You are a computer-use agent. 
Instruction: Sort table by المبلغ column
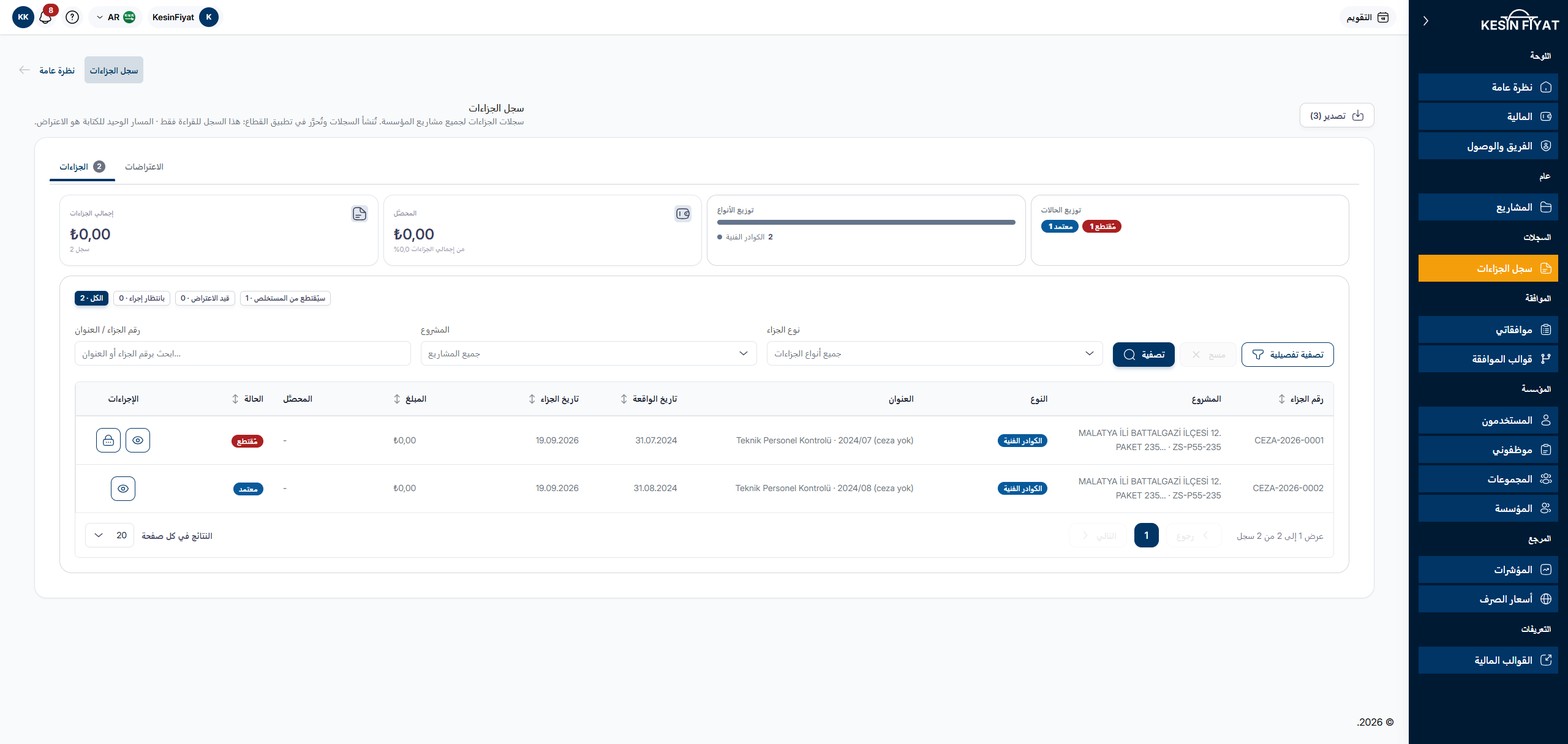point(410,399)
